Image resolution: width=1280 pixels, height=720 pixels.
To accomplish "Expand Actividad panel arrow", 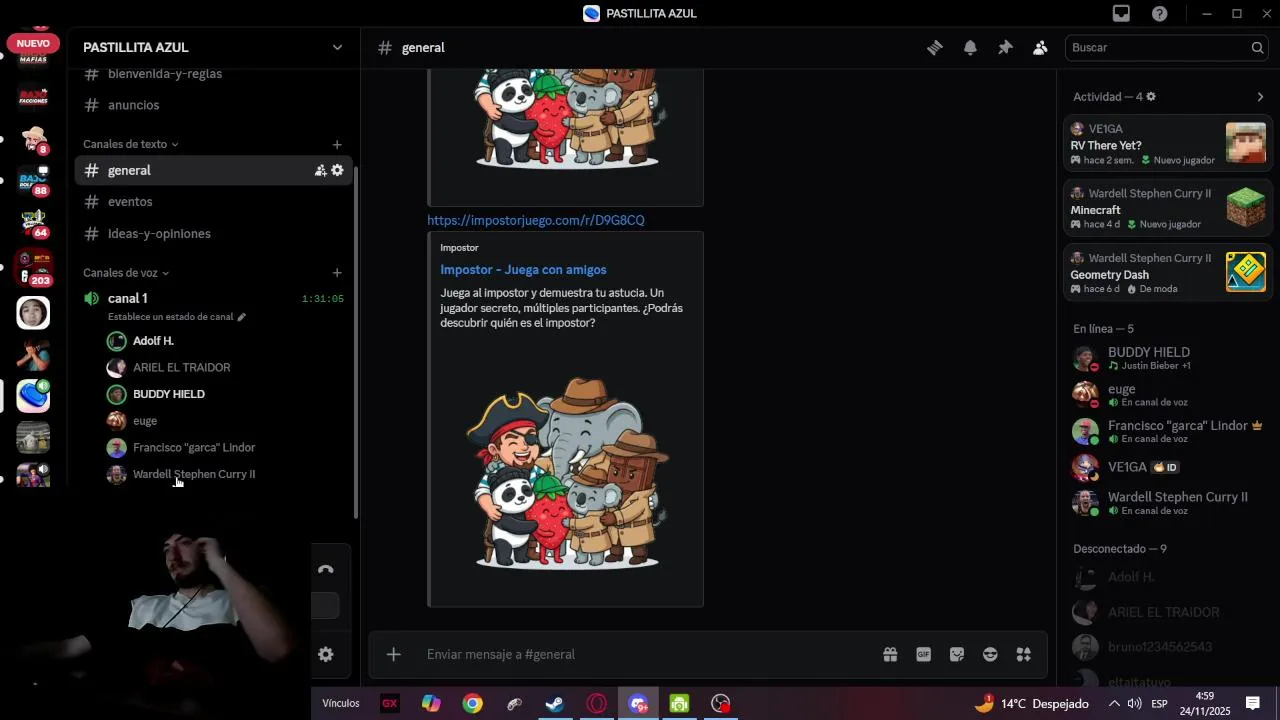I will tap(1260, 97).
